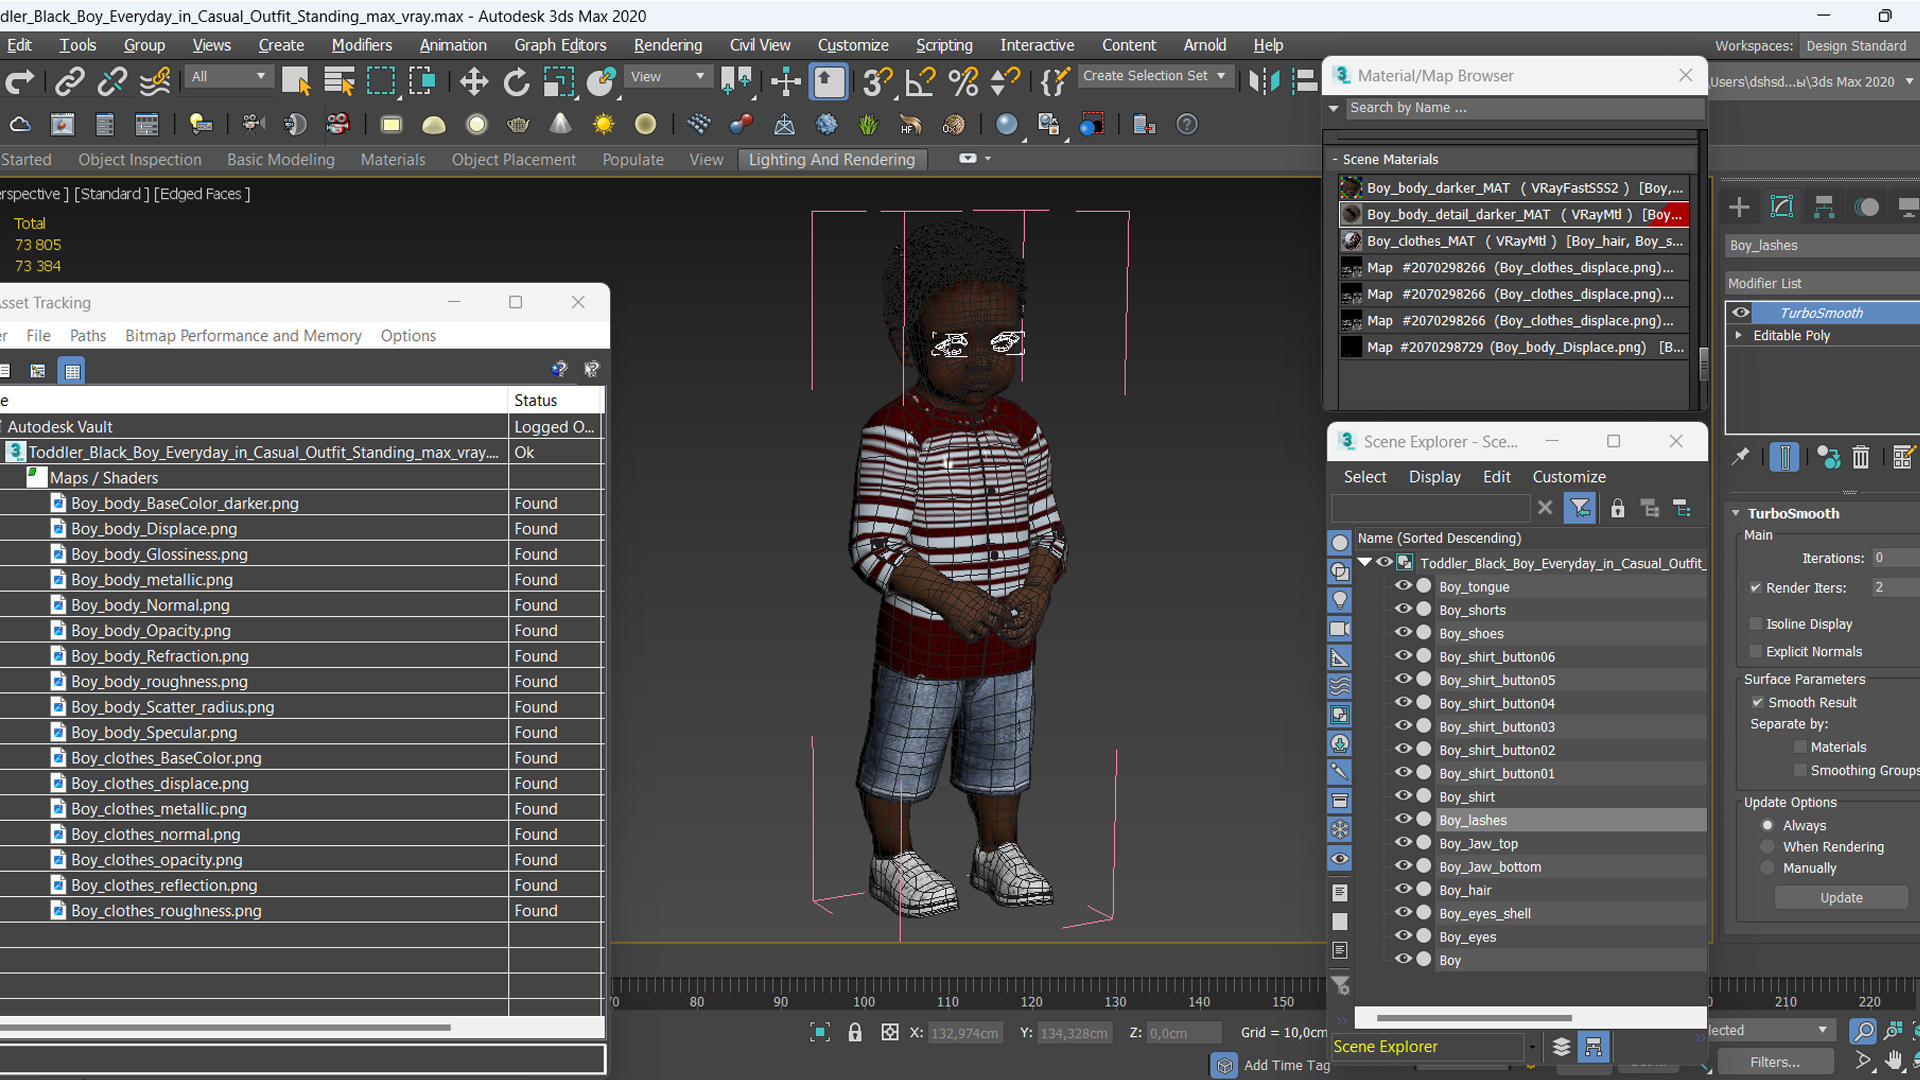Toggle TurboSmooth modifier eye icon
The height and width of the screenshot is (1080, 1920).
point(1741,312)
